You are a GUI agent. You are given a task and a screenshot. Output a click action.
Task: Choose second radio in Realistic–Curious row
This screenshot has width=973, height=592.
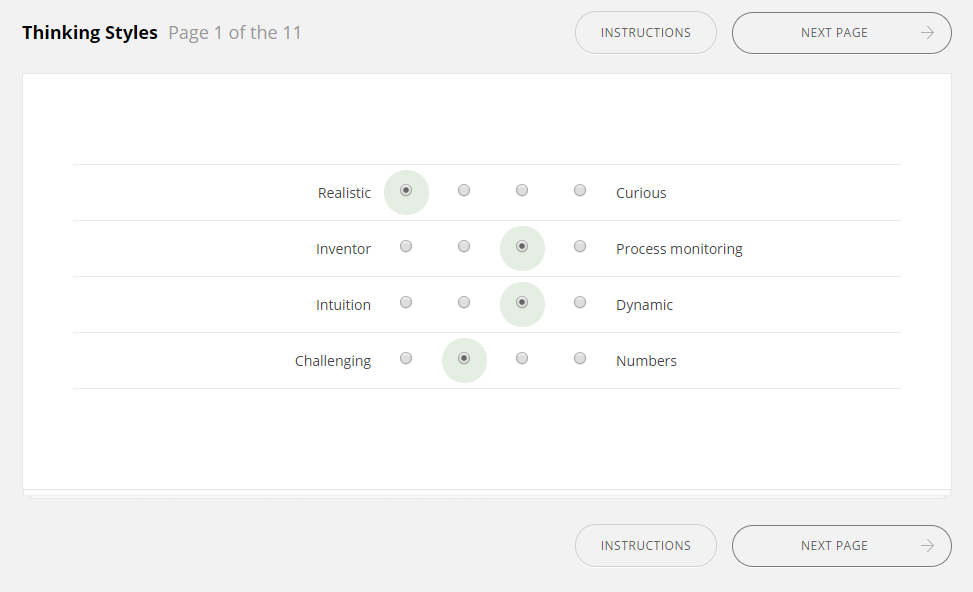(x=464, y=191)
